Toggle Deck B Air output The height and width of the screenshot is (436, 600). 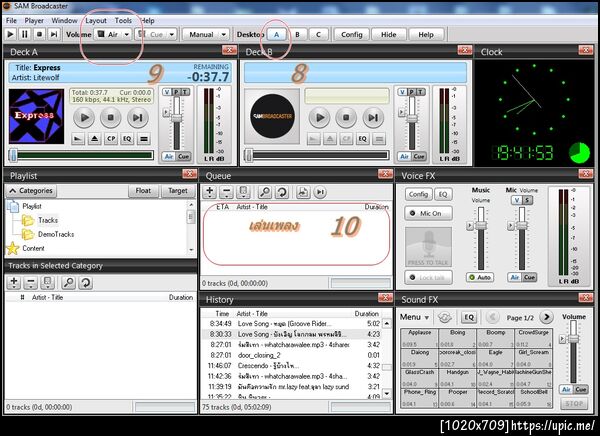tap(404, 156)
